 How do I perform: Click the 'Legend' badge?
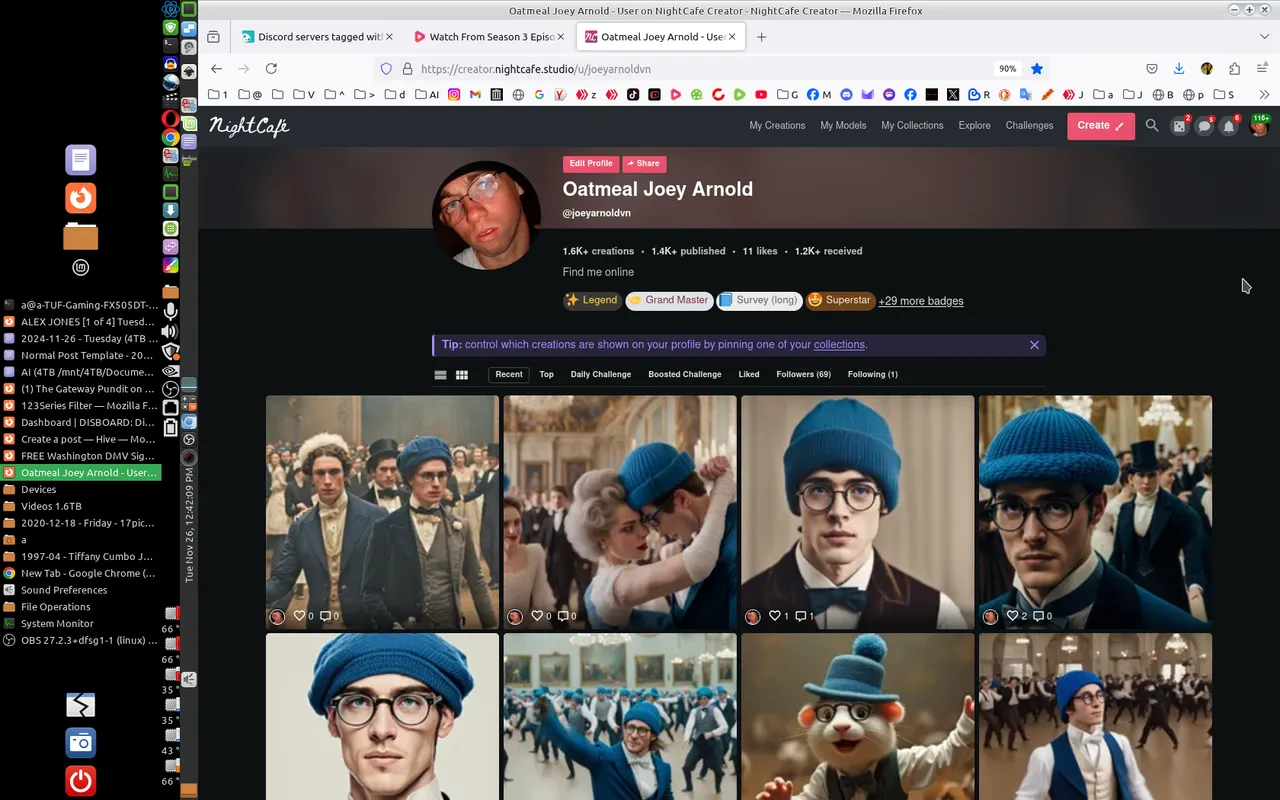[x=592, y=301]
